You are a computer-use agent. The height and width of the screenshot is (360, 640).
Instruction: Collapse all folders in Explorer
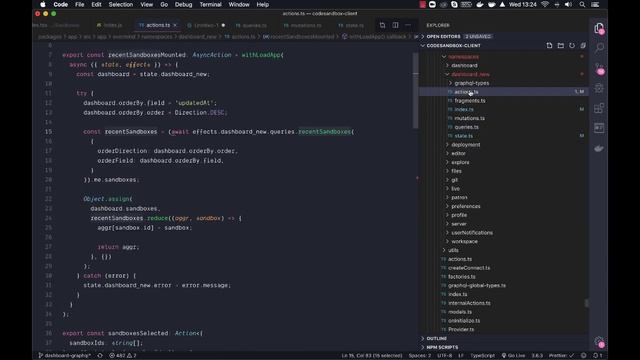tap(583, 46)
